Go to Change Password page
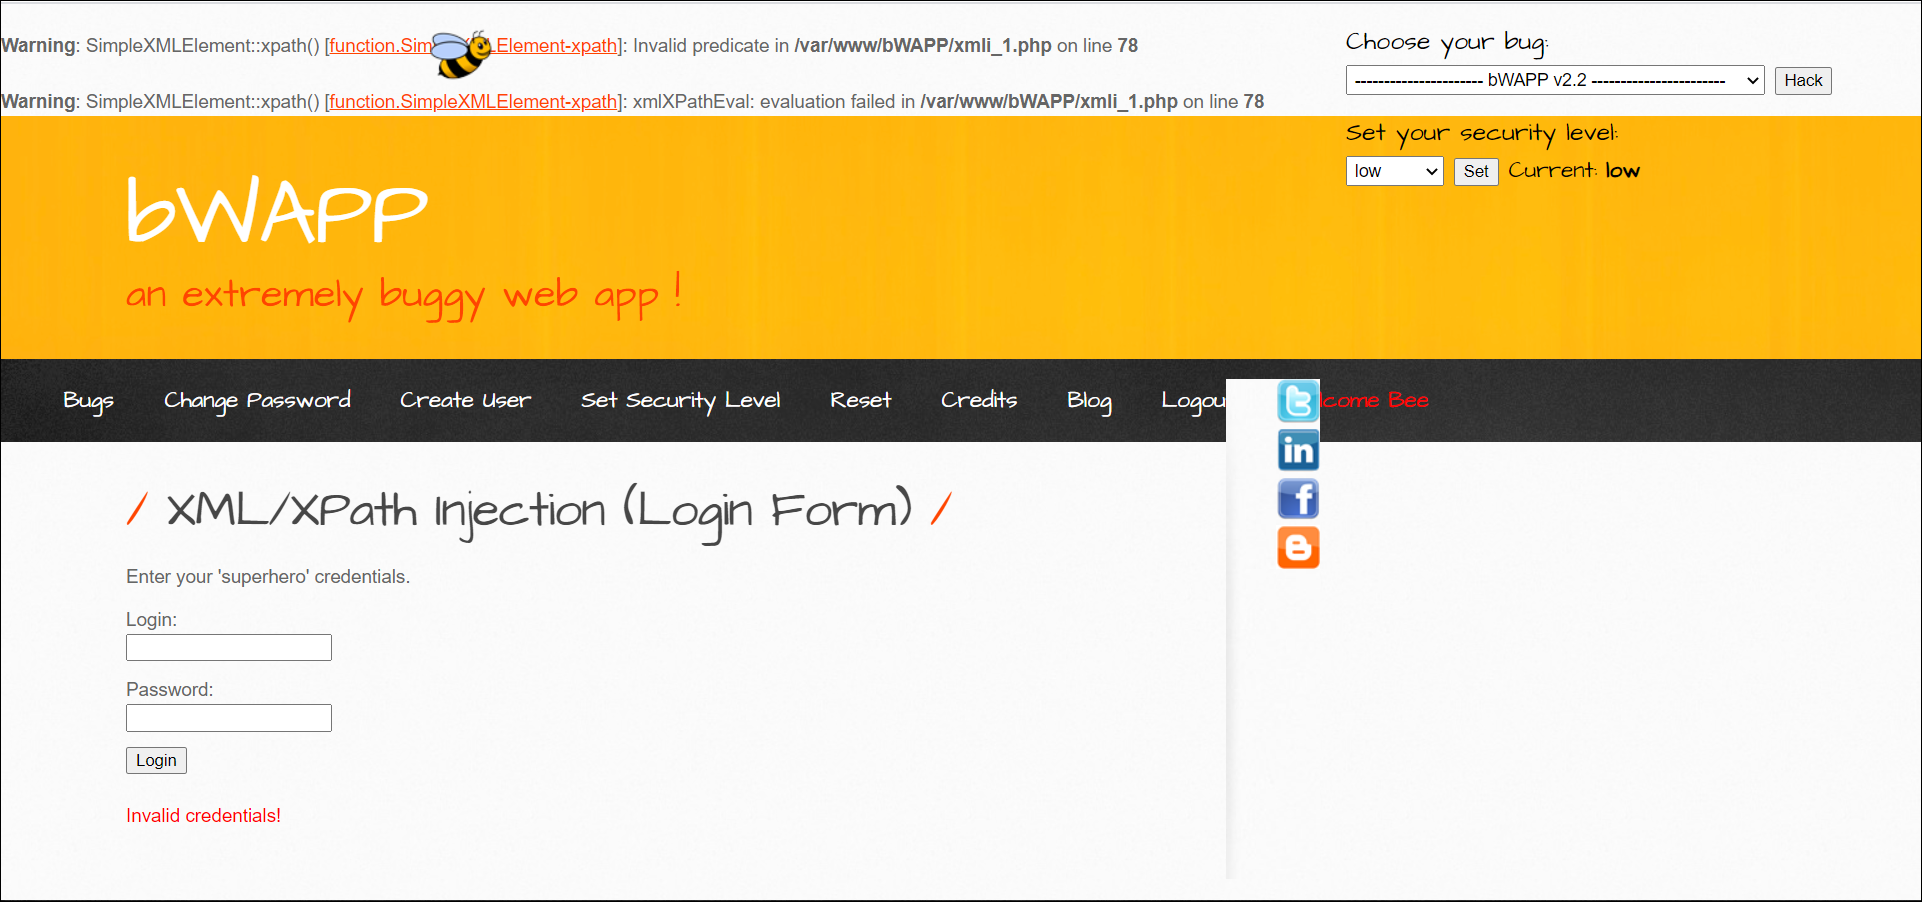The height and width of the screenshot is (902, 1922). click(257, 400)
